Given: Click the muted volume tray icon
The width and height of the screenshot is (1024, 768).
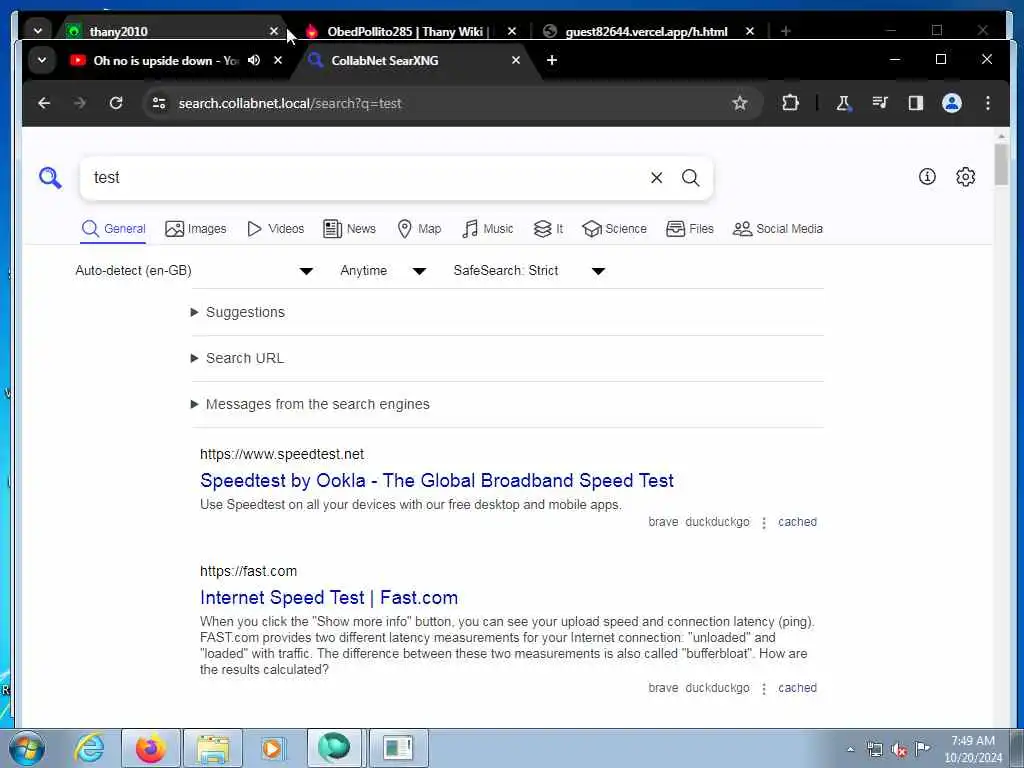Looking at the screenshot, I should tap(899, 748).
